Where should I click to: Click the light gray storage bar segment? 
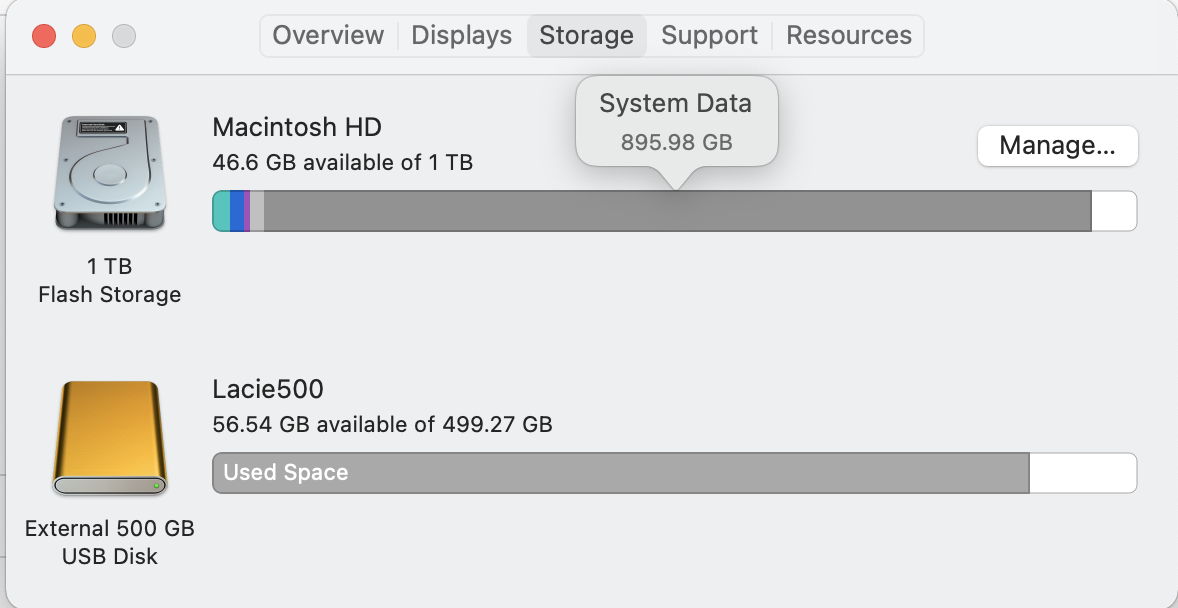tap(257, 212)
